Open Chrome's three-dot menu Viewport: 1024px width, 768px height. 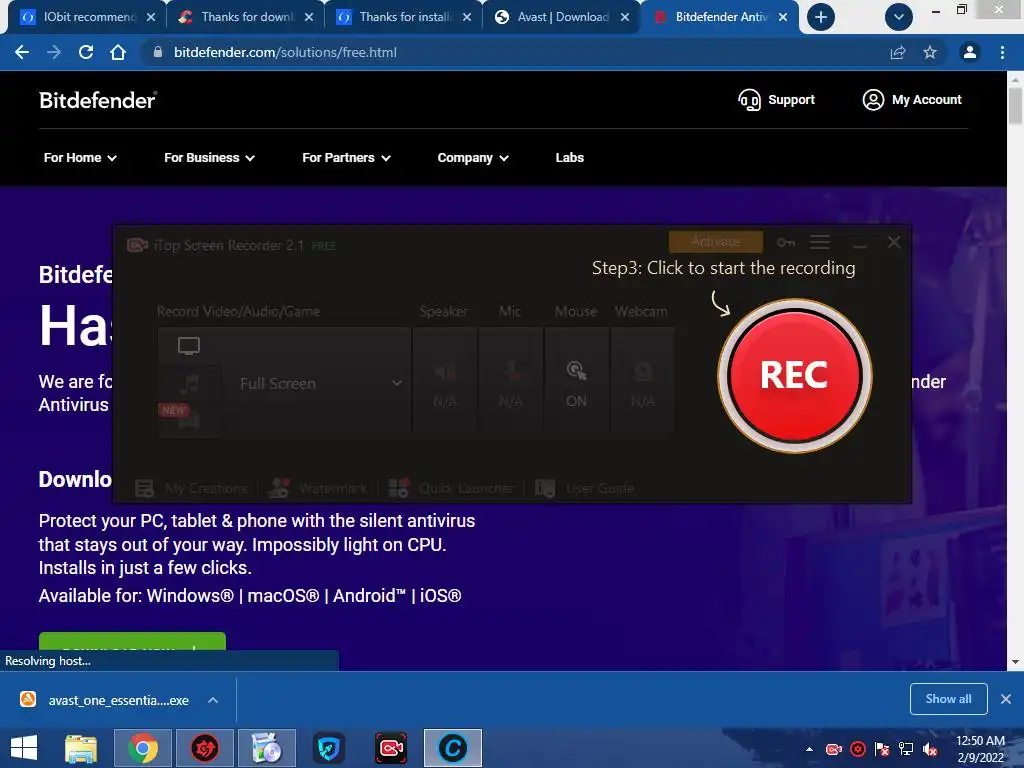pyautogui.click(x=1002, y=52)
